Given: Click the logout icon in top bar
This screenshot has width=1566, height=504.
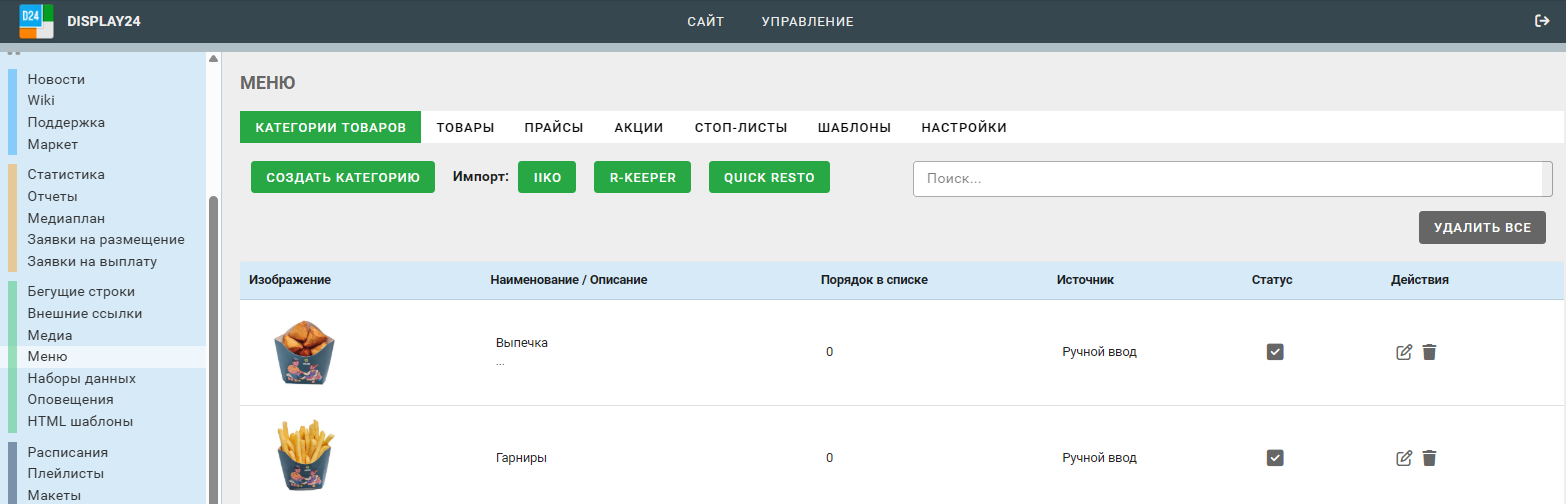Looking at the screenshot, I should coord(1542,21).
